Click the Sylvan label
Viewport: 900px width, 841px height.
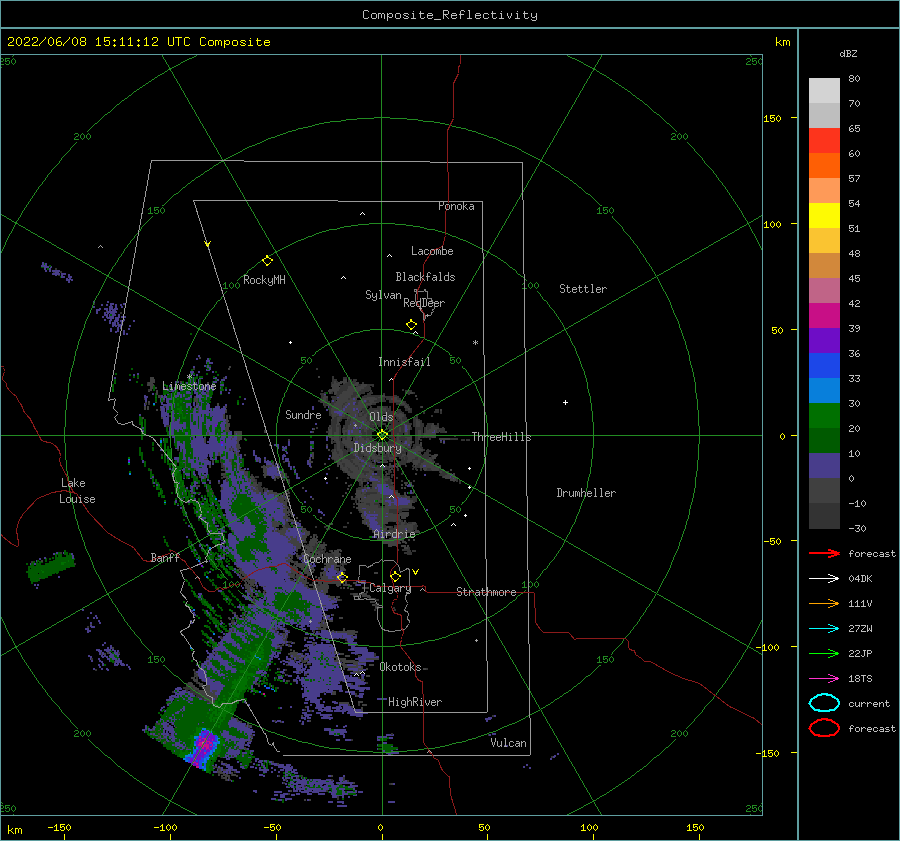[x=383, y=295]
